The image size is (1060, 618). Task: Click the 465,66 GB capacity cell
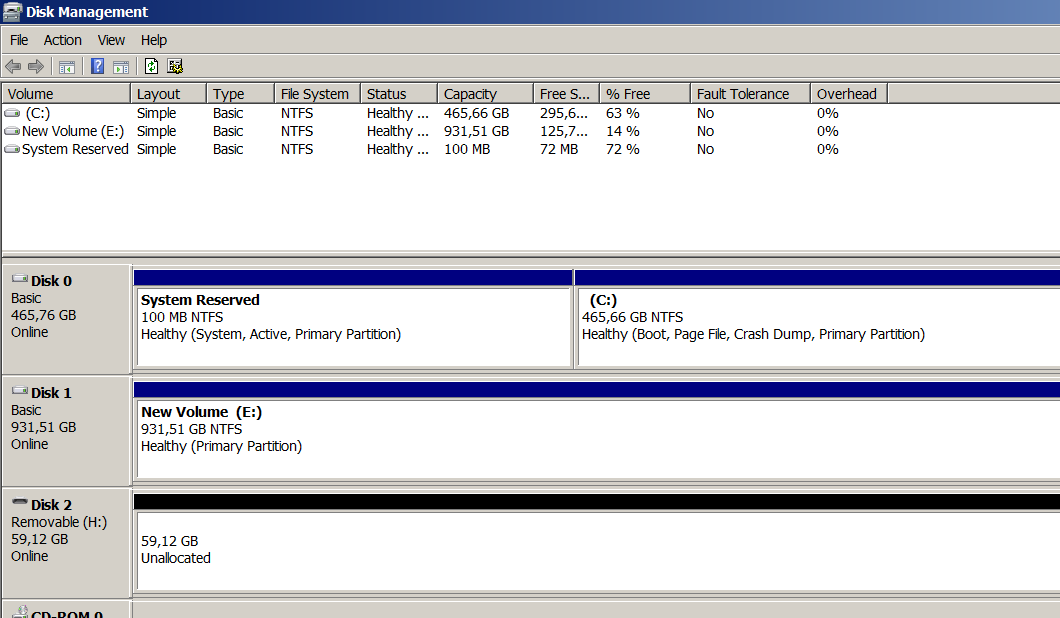coord(477,113)
